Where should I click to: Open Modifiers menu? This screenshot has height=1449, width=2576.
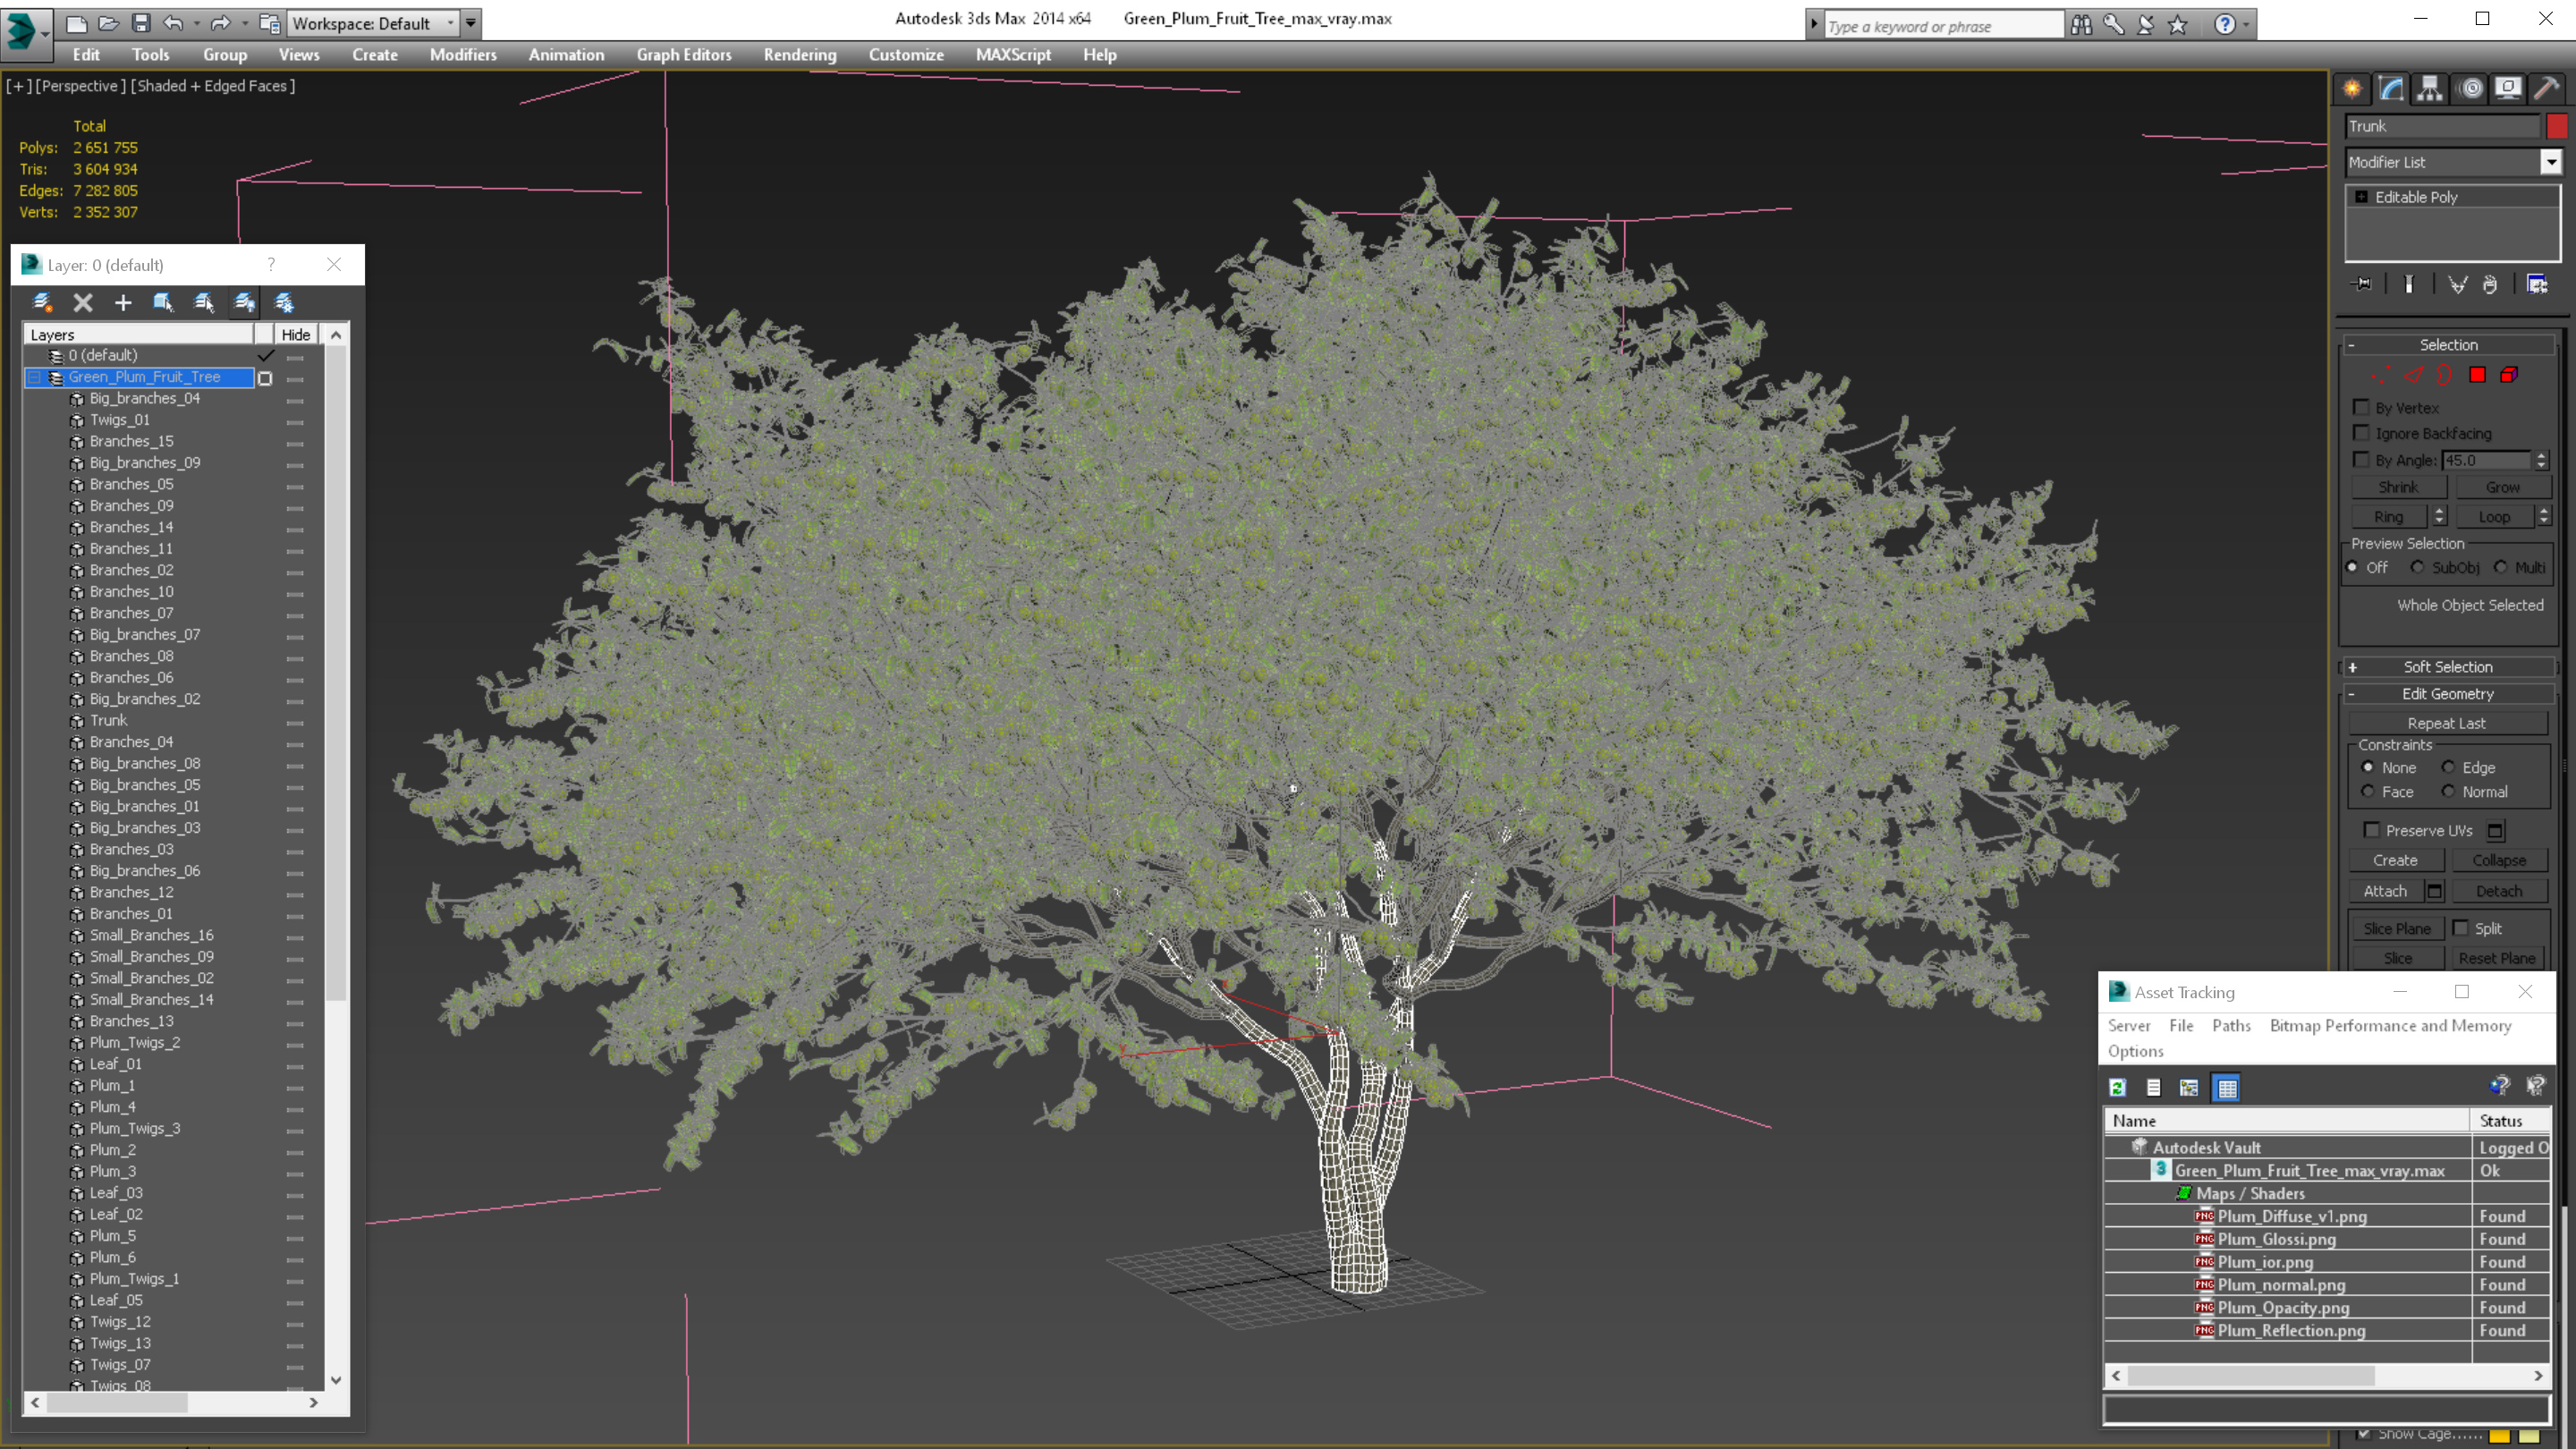point(463,55)
